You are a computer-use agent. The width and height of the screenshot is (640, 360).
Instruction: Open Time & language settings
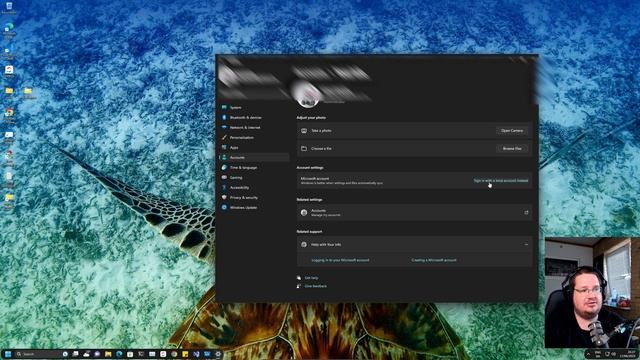pyautogui.click(x=254, y=167)
